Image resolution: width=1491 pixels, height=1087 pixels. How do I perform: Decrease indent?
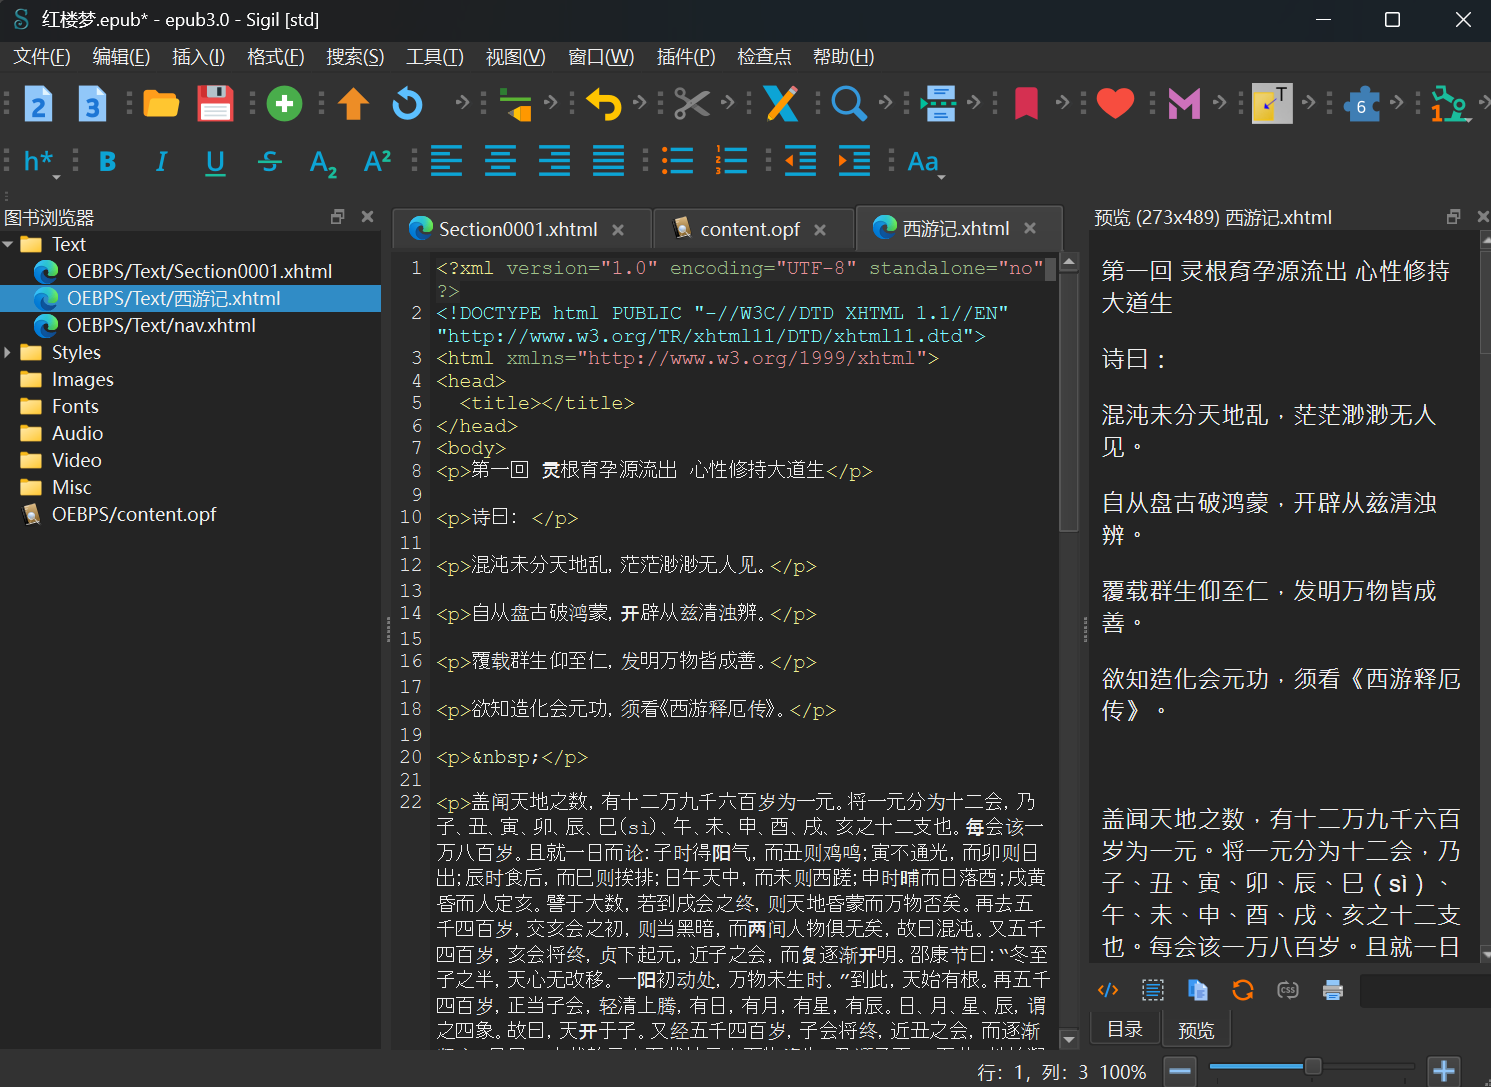point(800,161)
